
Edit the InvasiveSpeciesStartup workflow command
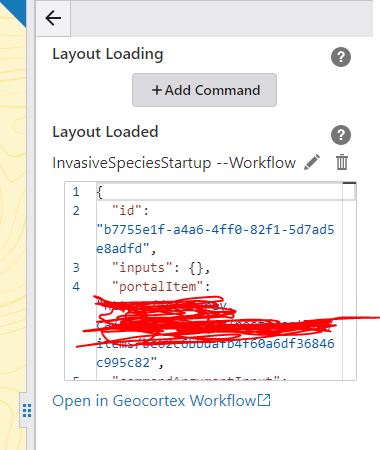(x=312, y=162)
